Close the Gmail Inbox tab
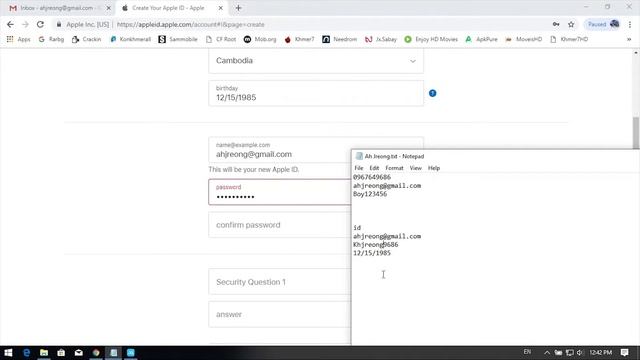Screen dimensions: 640x360 point(109,8)
